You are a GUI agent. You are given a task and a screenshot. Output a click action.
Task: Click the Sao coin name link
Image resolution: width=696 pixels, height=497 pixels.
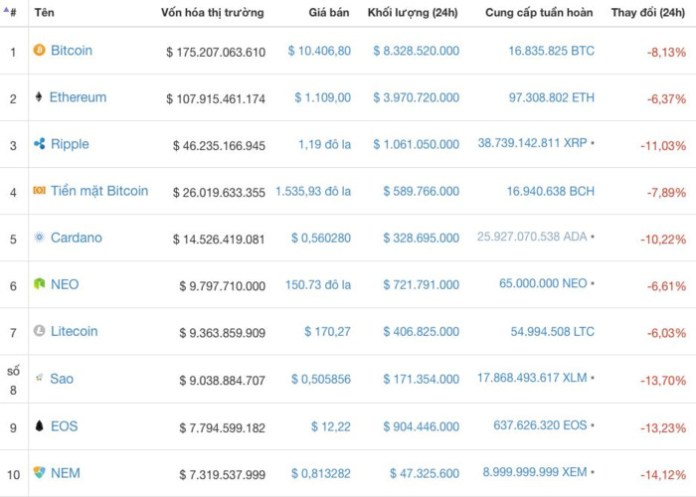pos(62,379)
